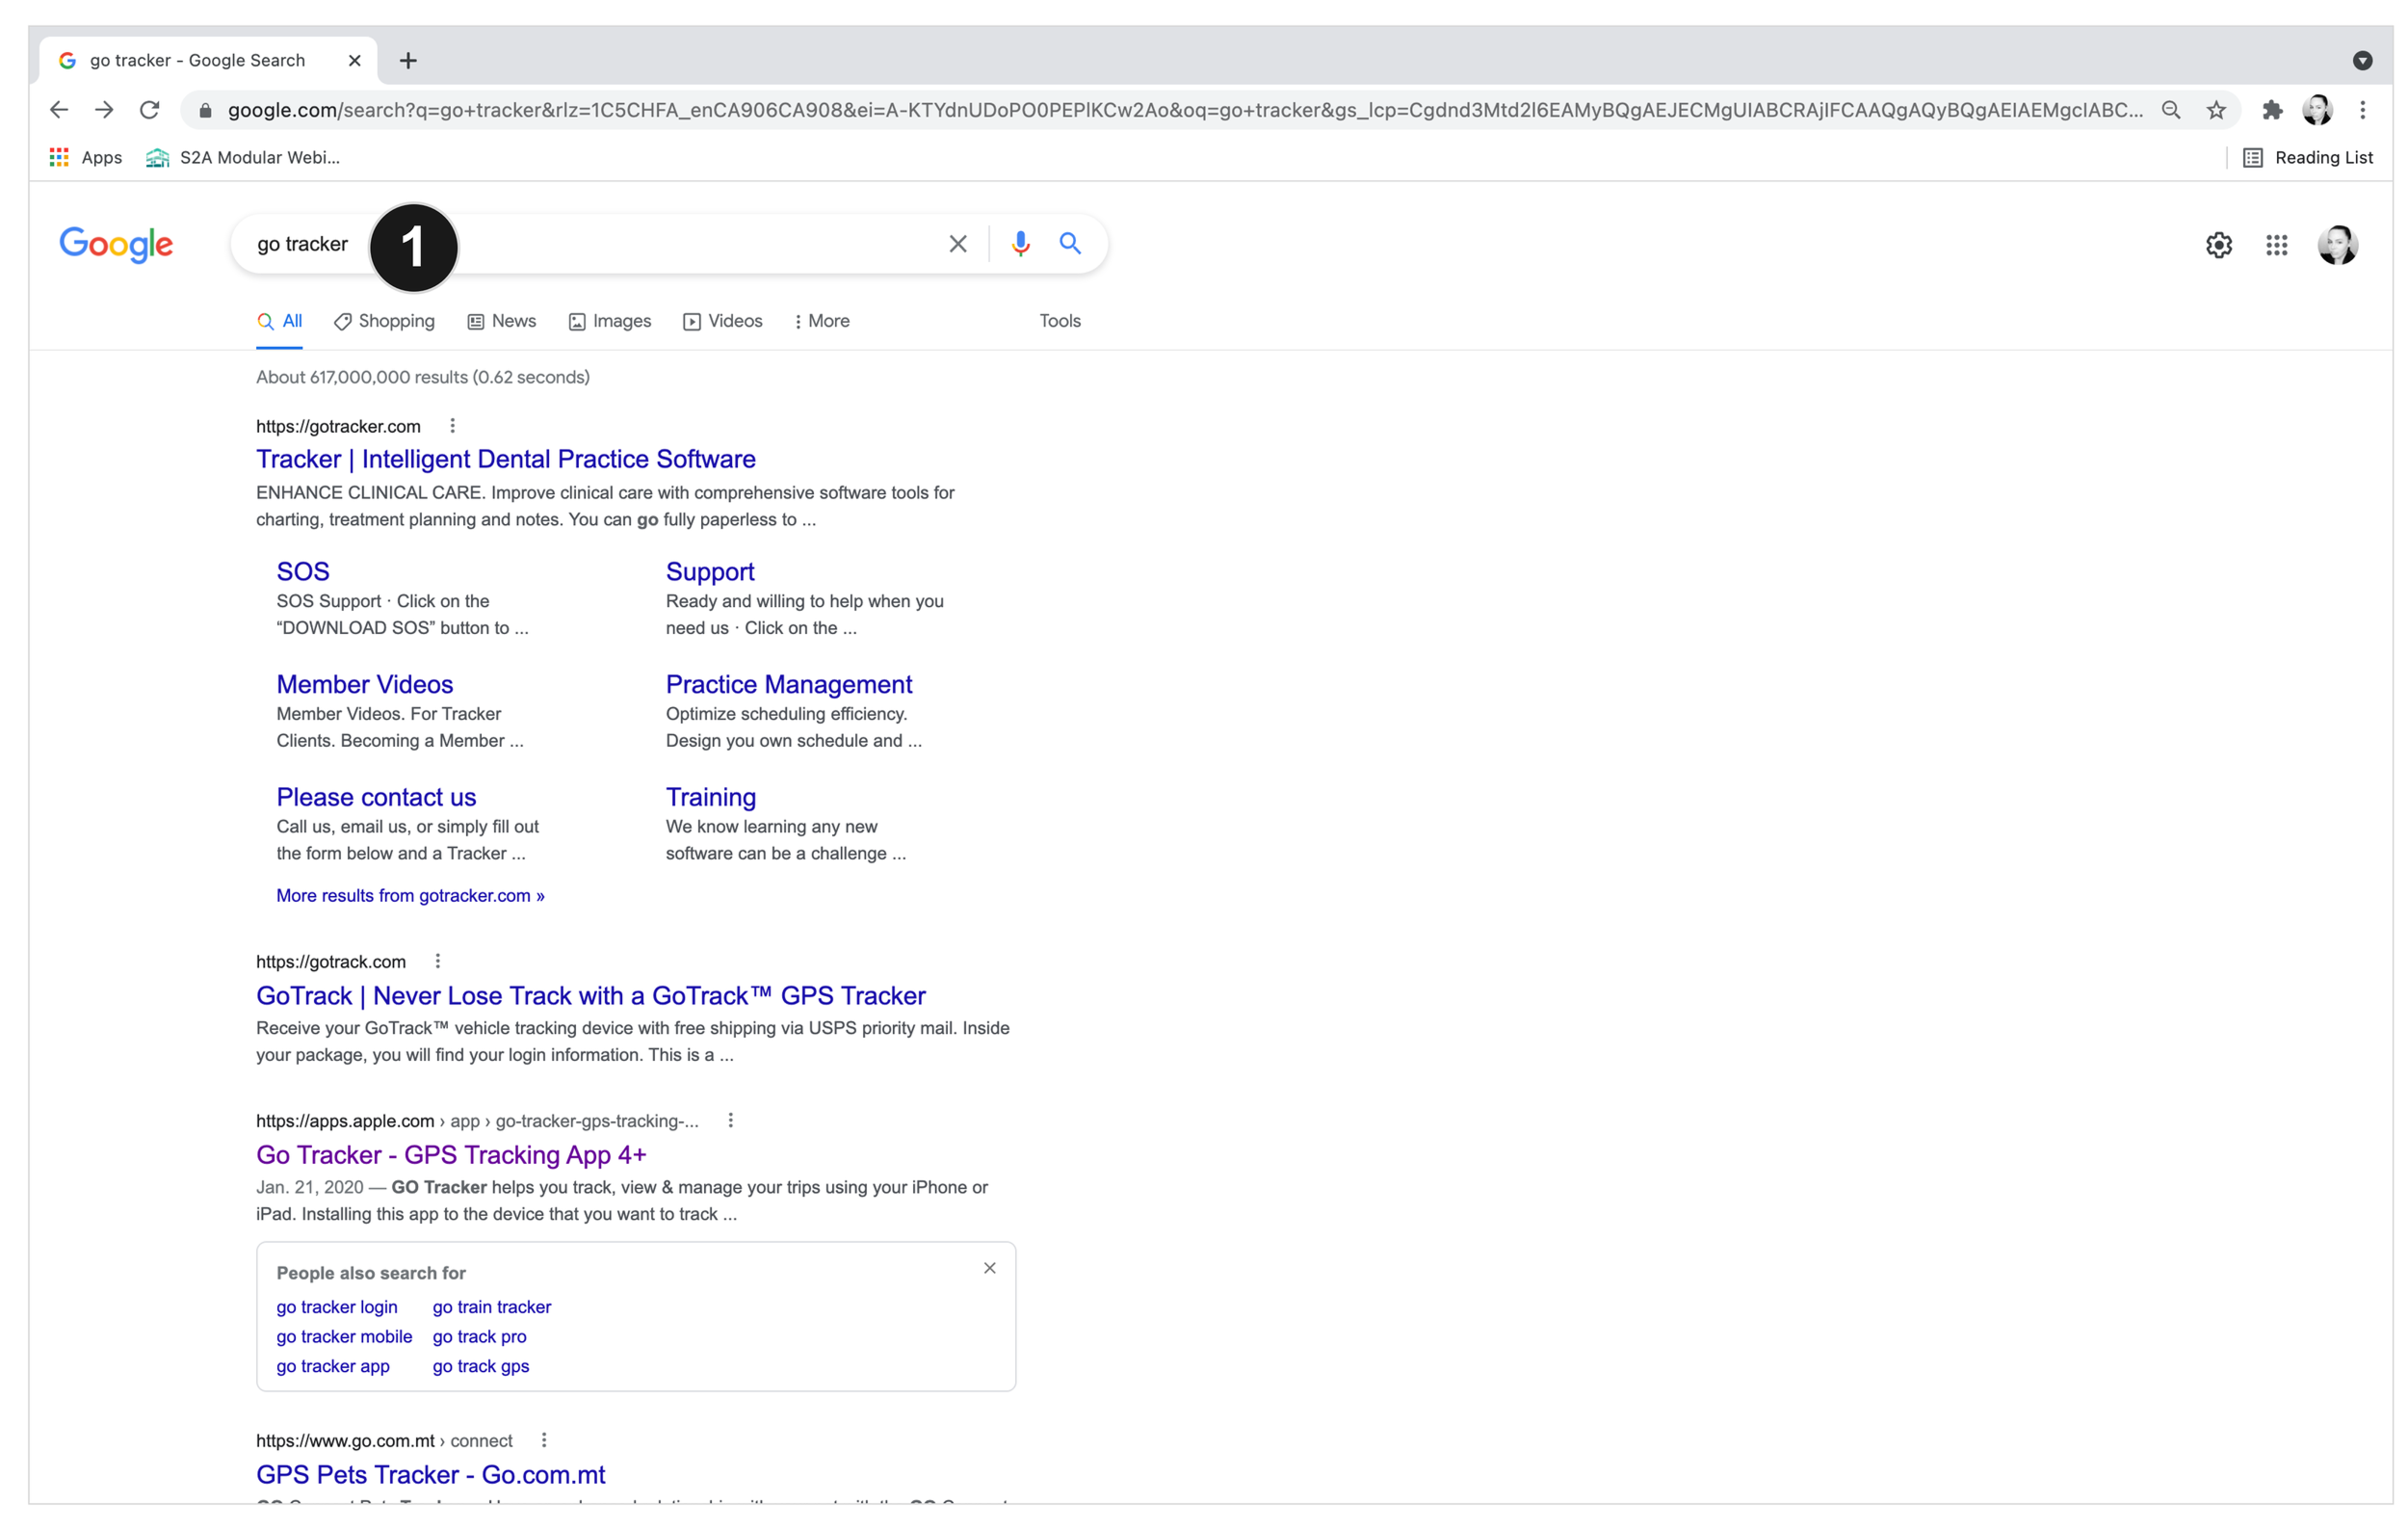Image resolution: width=2408 pixels, height=1530 pixels.
Task: Open the Tools filter options
Action: point(1060,321)
